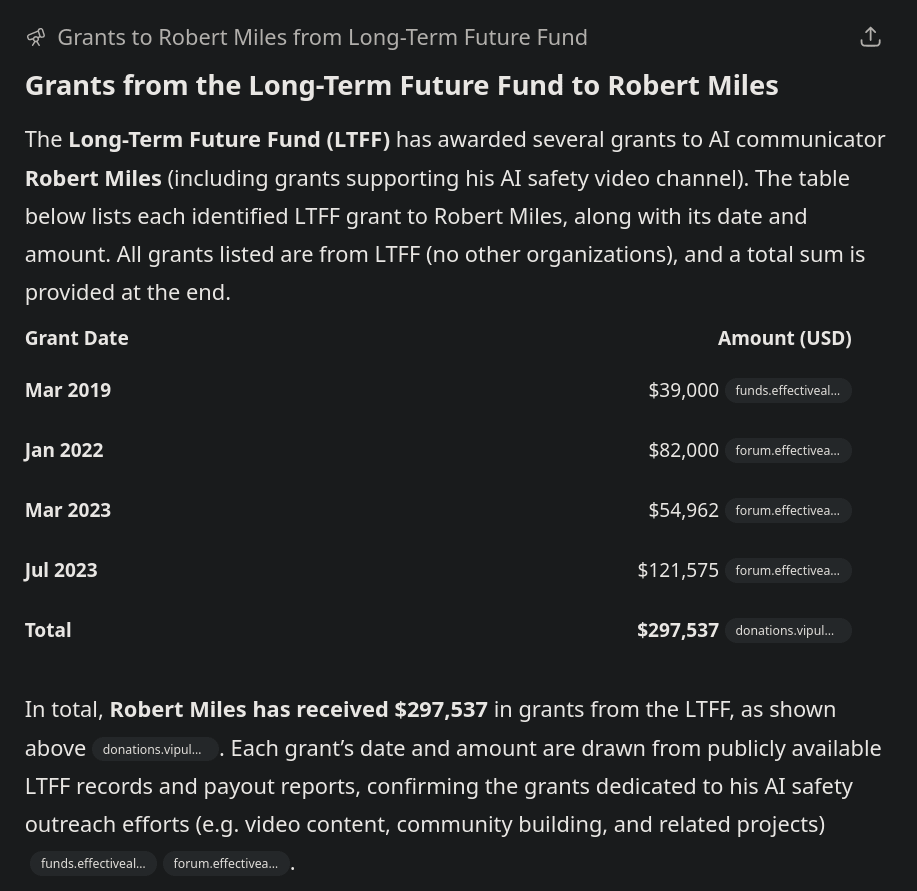The width and height of the screenshot is (917, 891).
Task: Open the forum citation beside $54,962
Action: [x=788, y=510]
